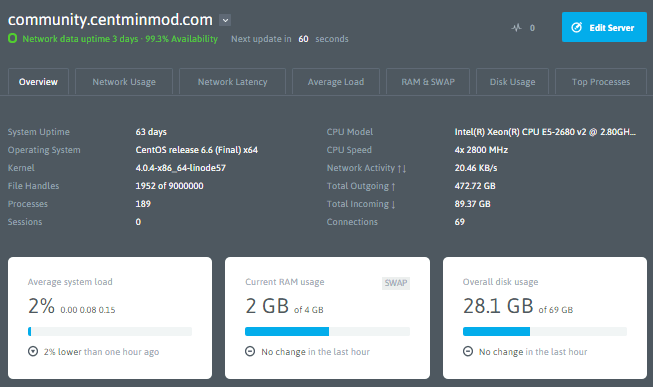Open the Network Latency tab
The width and height of the screenshot is (653, 387).
click(232, 82)
